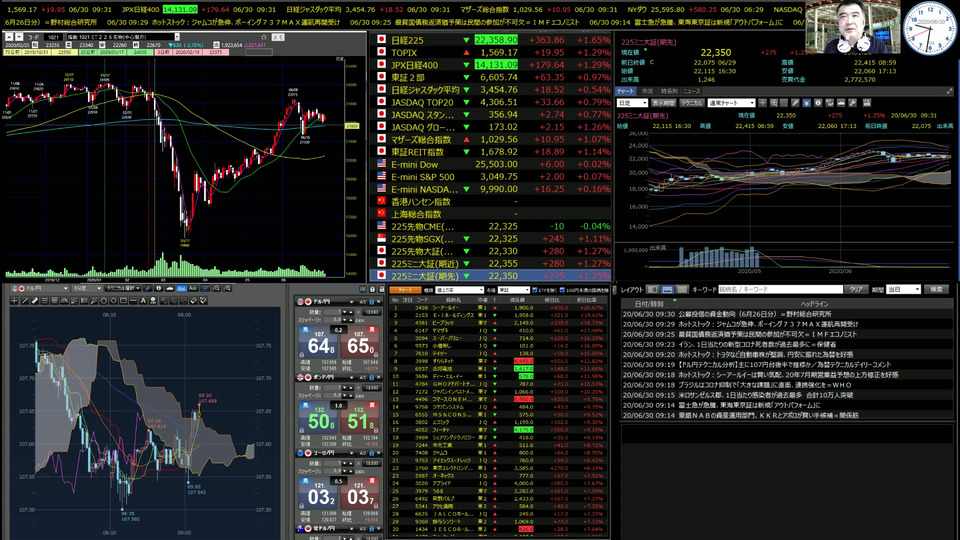Click the lock icon on the Dollar/Yen order panel
960x540 pixels.
[x=371, y=302]
